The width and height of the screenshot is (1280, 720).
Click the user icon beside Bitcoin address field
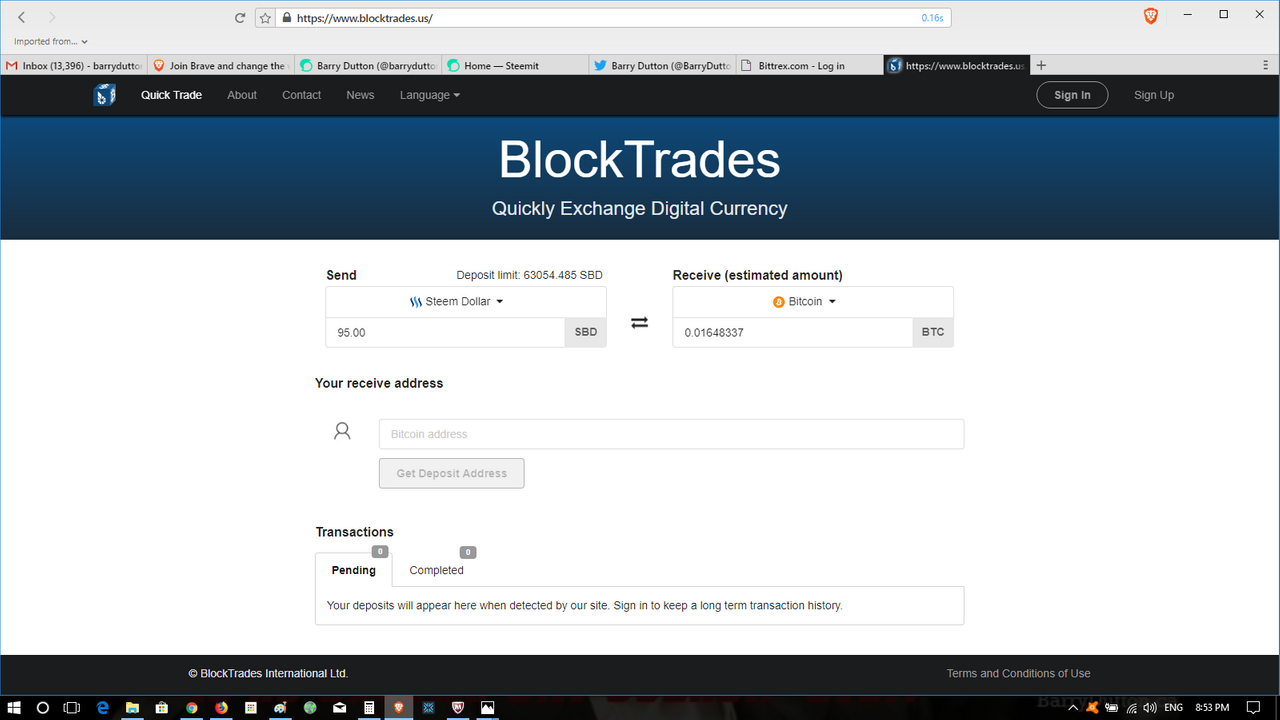[x=342, y=431]
